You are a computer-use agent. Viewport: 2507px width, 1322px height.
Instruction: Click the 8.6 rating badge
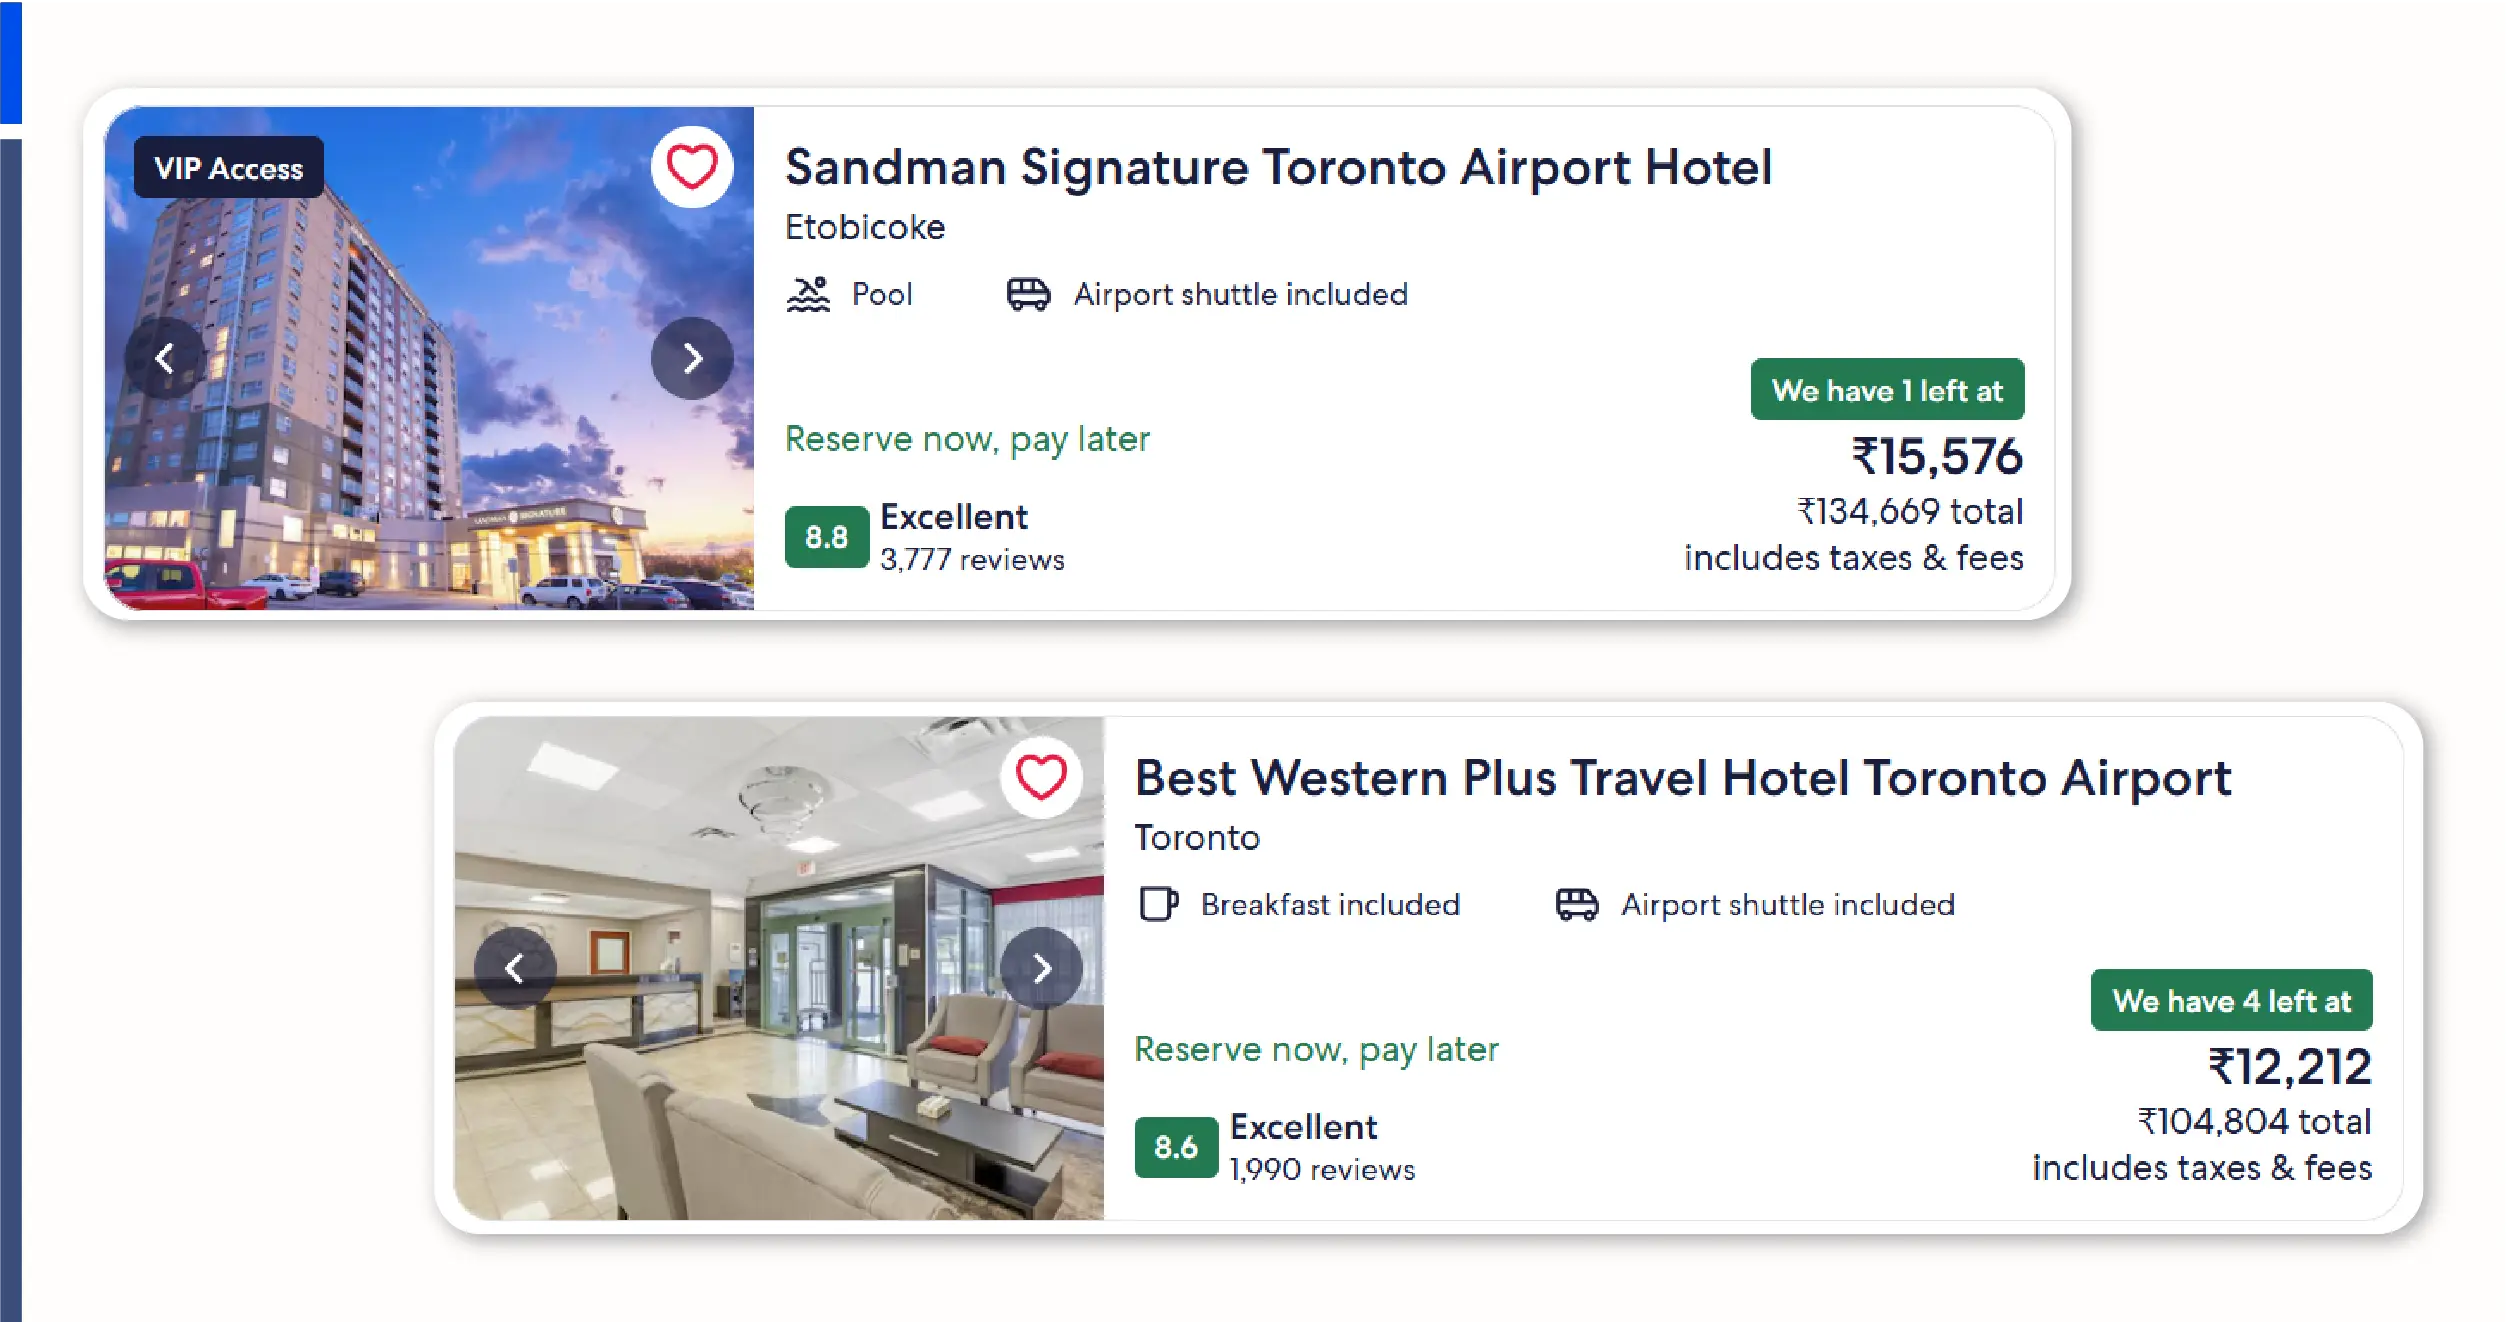1175,1147
